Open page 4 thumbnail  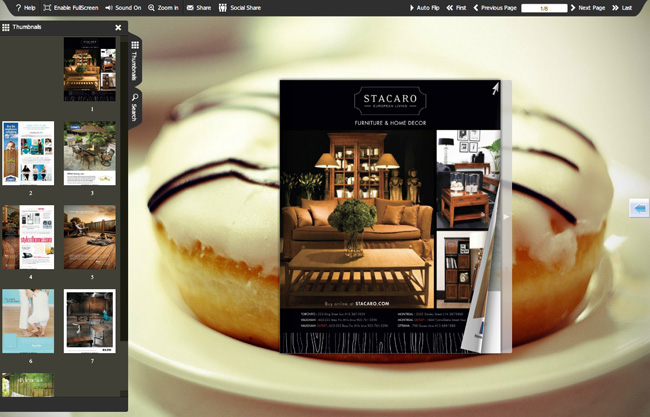point(28,237)
